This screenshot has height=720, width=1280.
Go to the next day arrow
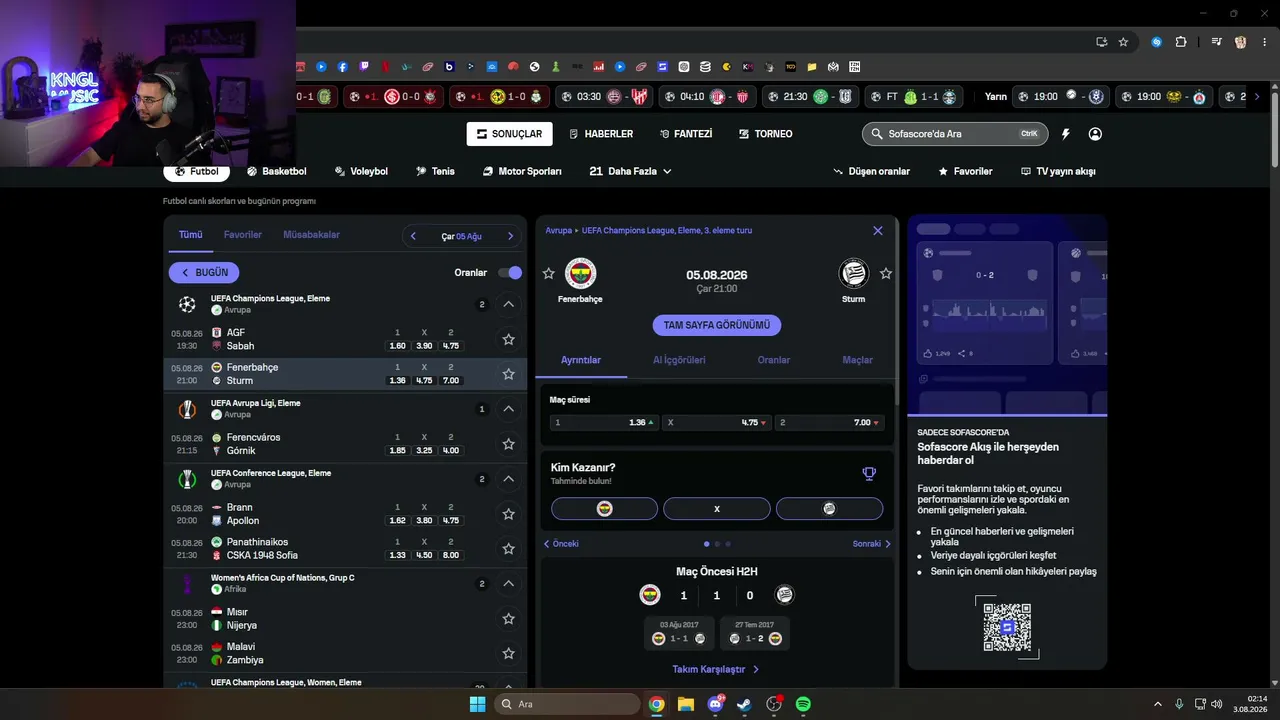[x=510, y=236]
